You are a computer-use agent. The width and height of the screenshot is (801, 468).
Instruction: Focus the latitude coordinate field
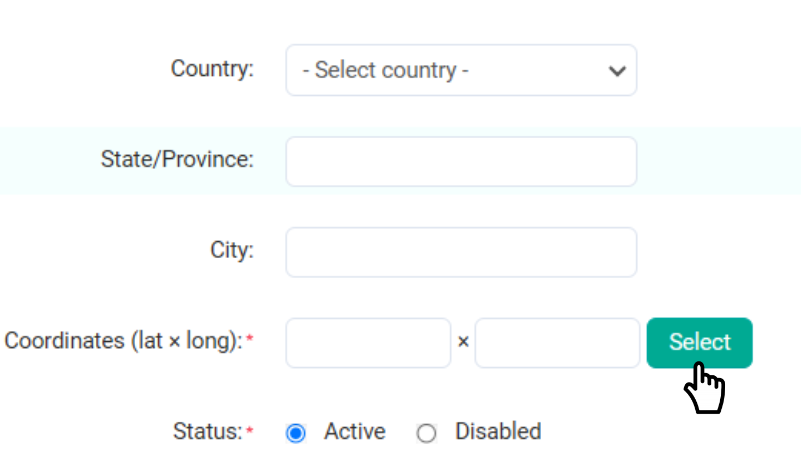368,343
